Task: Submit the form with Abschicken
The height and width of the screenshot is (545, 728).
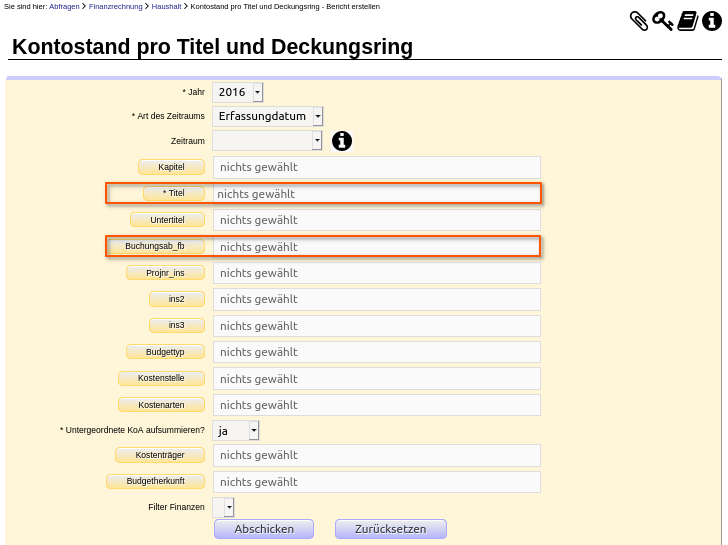Action: (x=264, y=529)
